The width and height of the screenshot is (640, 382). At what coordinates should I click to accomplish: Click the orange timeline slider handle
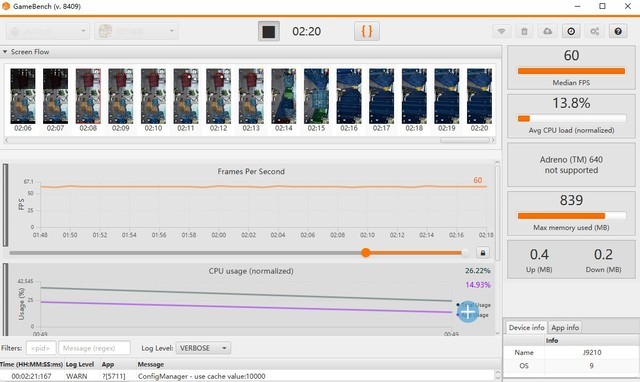(x=366, y=253)
